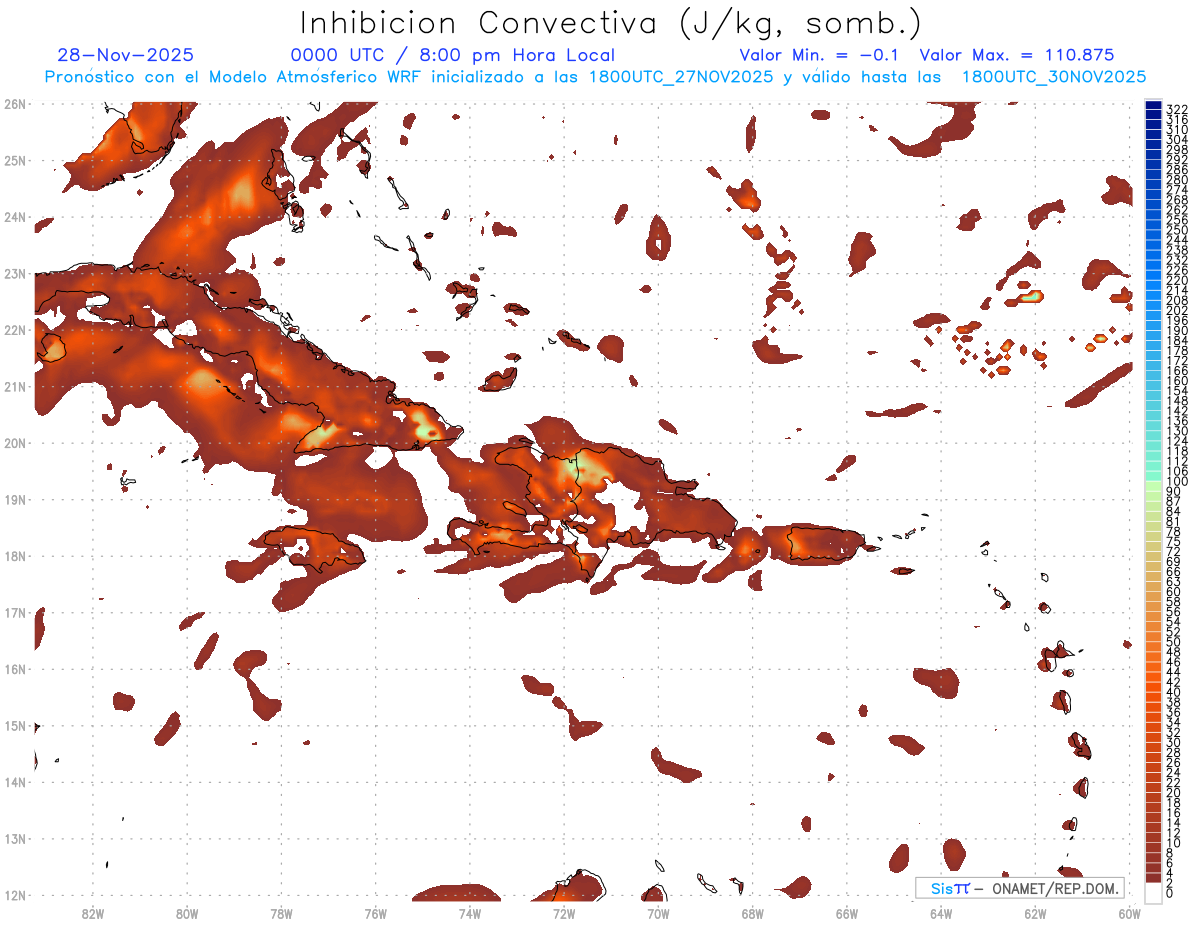Click the "SisPI - ONAMET/REP.DOM." credit box
1200x927 pixels.
(1020, 888)
